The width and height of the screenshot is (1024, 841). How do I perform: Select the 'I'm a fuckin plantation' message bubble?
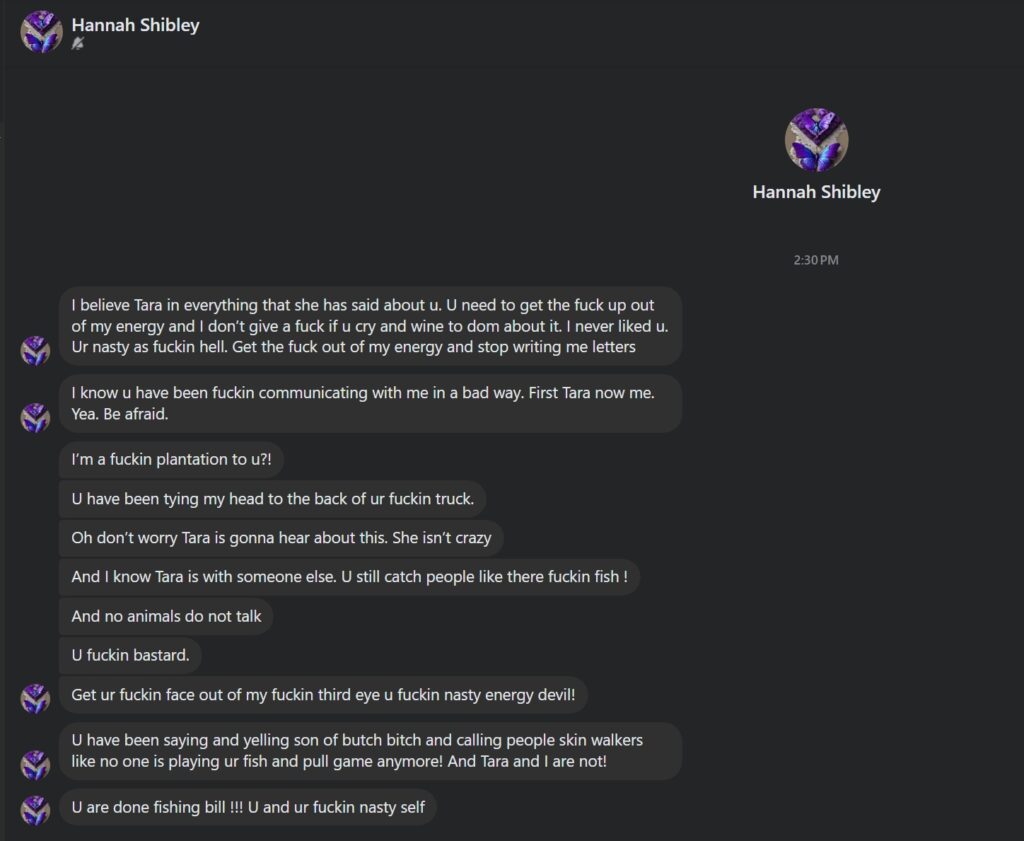tap(171, 460)
